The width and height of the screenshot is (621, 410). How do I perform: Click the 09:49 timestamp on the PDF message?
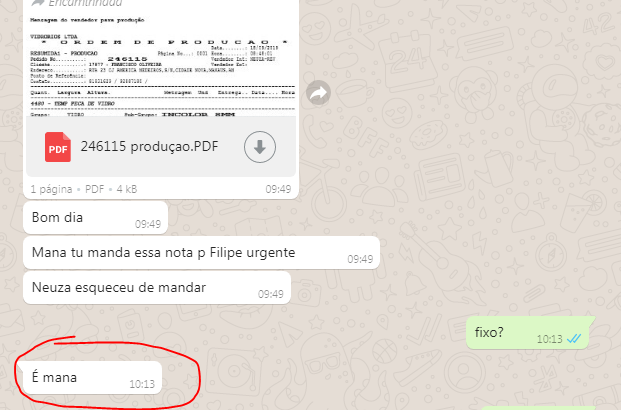tap(278, 189)
